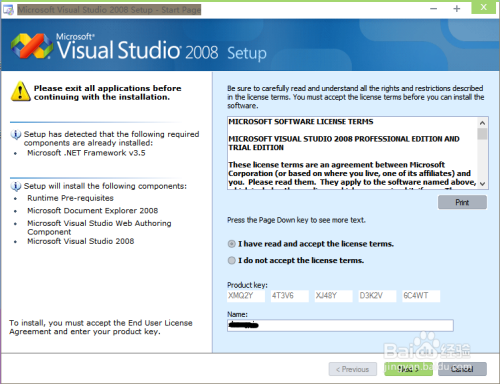Click 'Microsoft Visual Studio Web Authoring Component' item
Viewport: 500px width, 384px height.
point(99,228)
